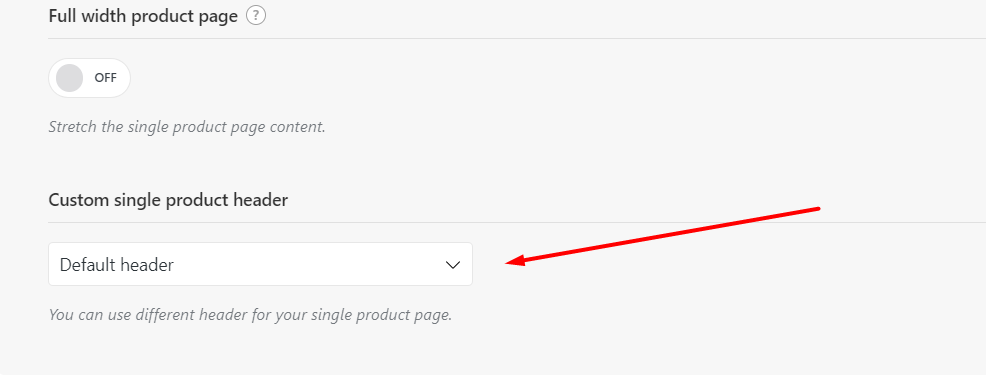
Task: Enable full width layout with the OFF toggle
Action: [89, 78]
